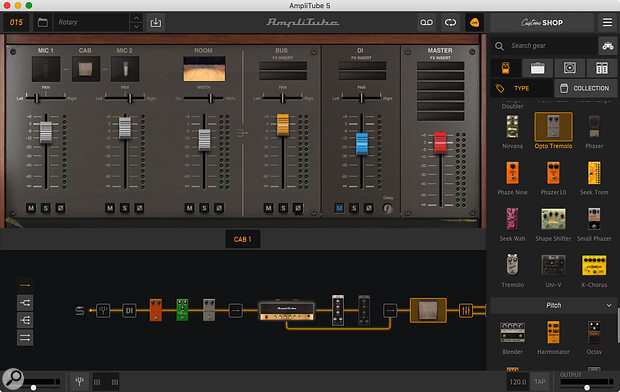The image size is (620, 392).
Task: Open the hamburger main menu
Action: tap(607, 23)
